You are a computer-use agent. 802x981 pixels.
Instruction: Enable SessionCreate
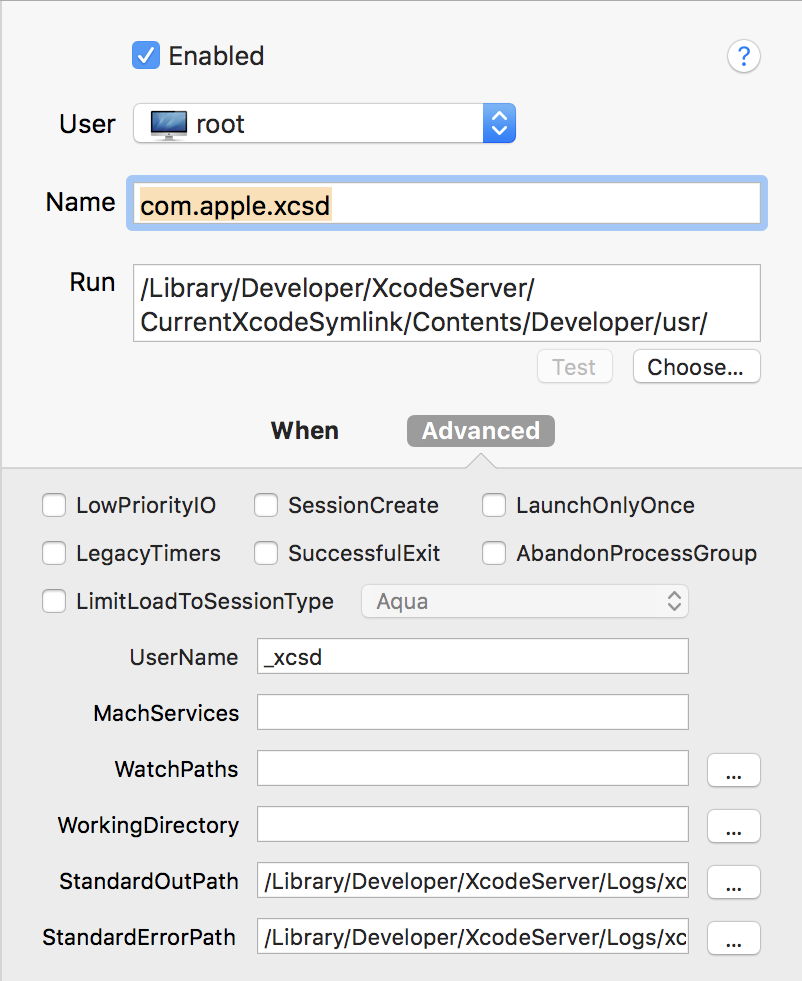(x=266, y=505)
